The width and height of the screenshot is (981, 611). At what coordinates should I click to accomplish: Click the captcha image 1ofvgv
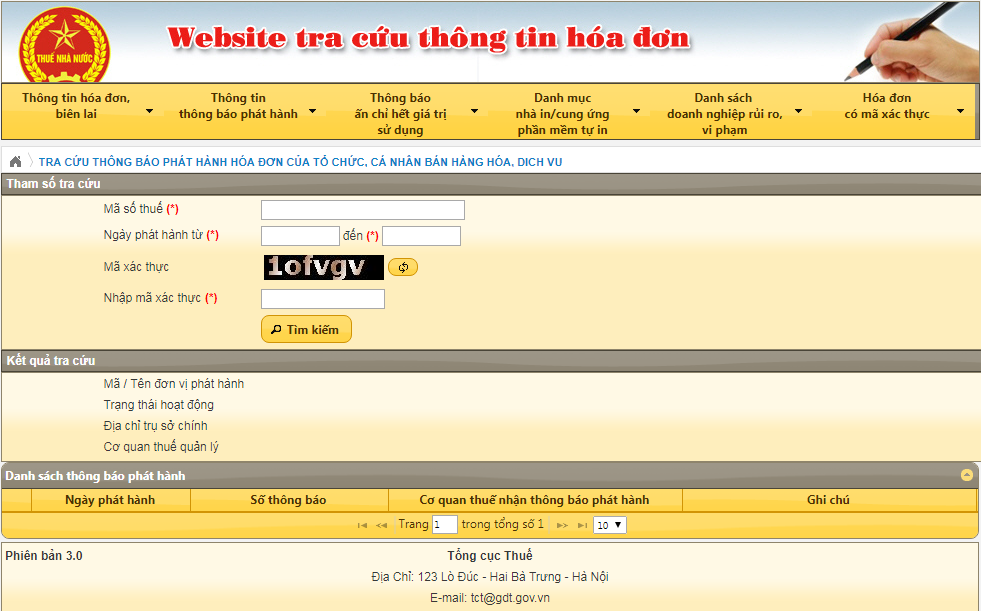click(x=323, y=267)
